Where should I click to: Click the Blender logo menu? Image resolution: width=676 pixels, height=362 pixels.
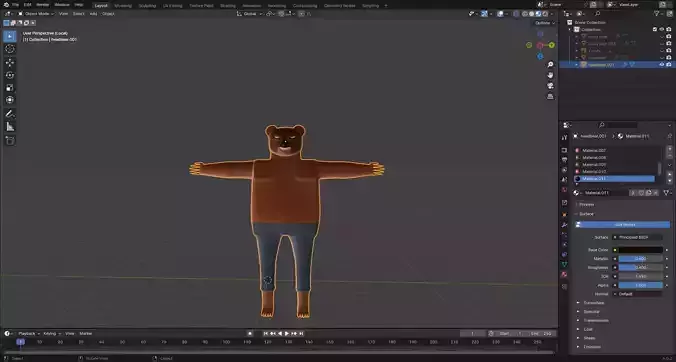point(5,5)
